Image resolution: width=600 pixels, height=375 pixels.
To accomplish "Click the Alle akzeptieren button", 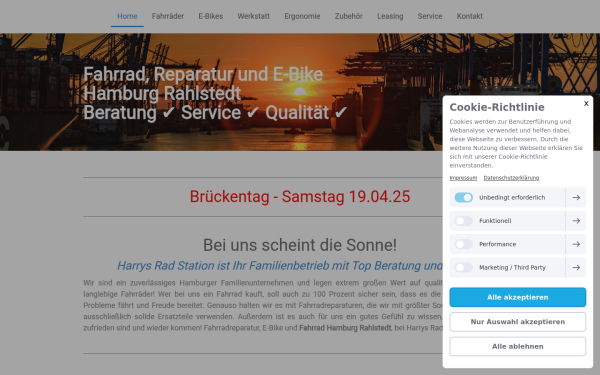I will tap(517, 297).
